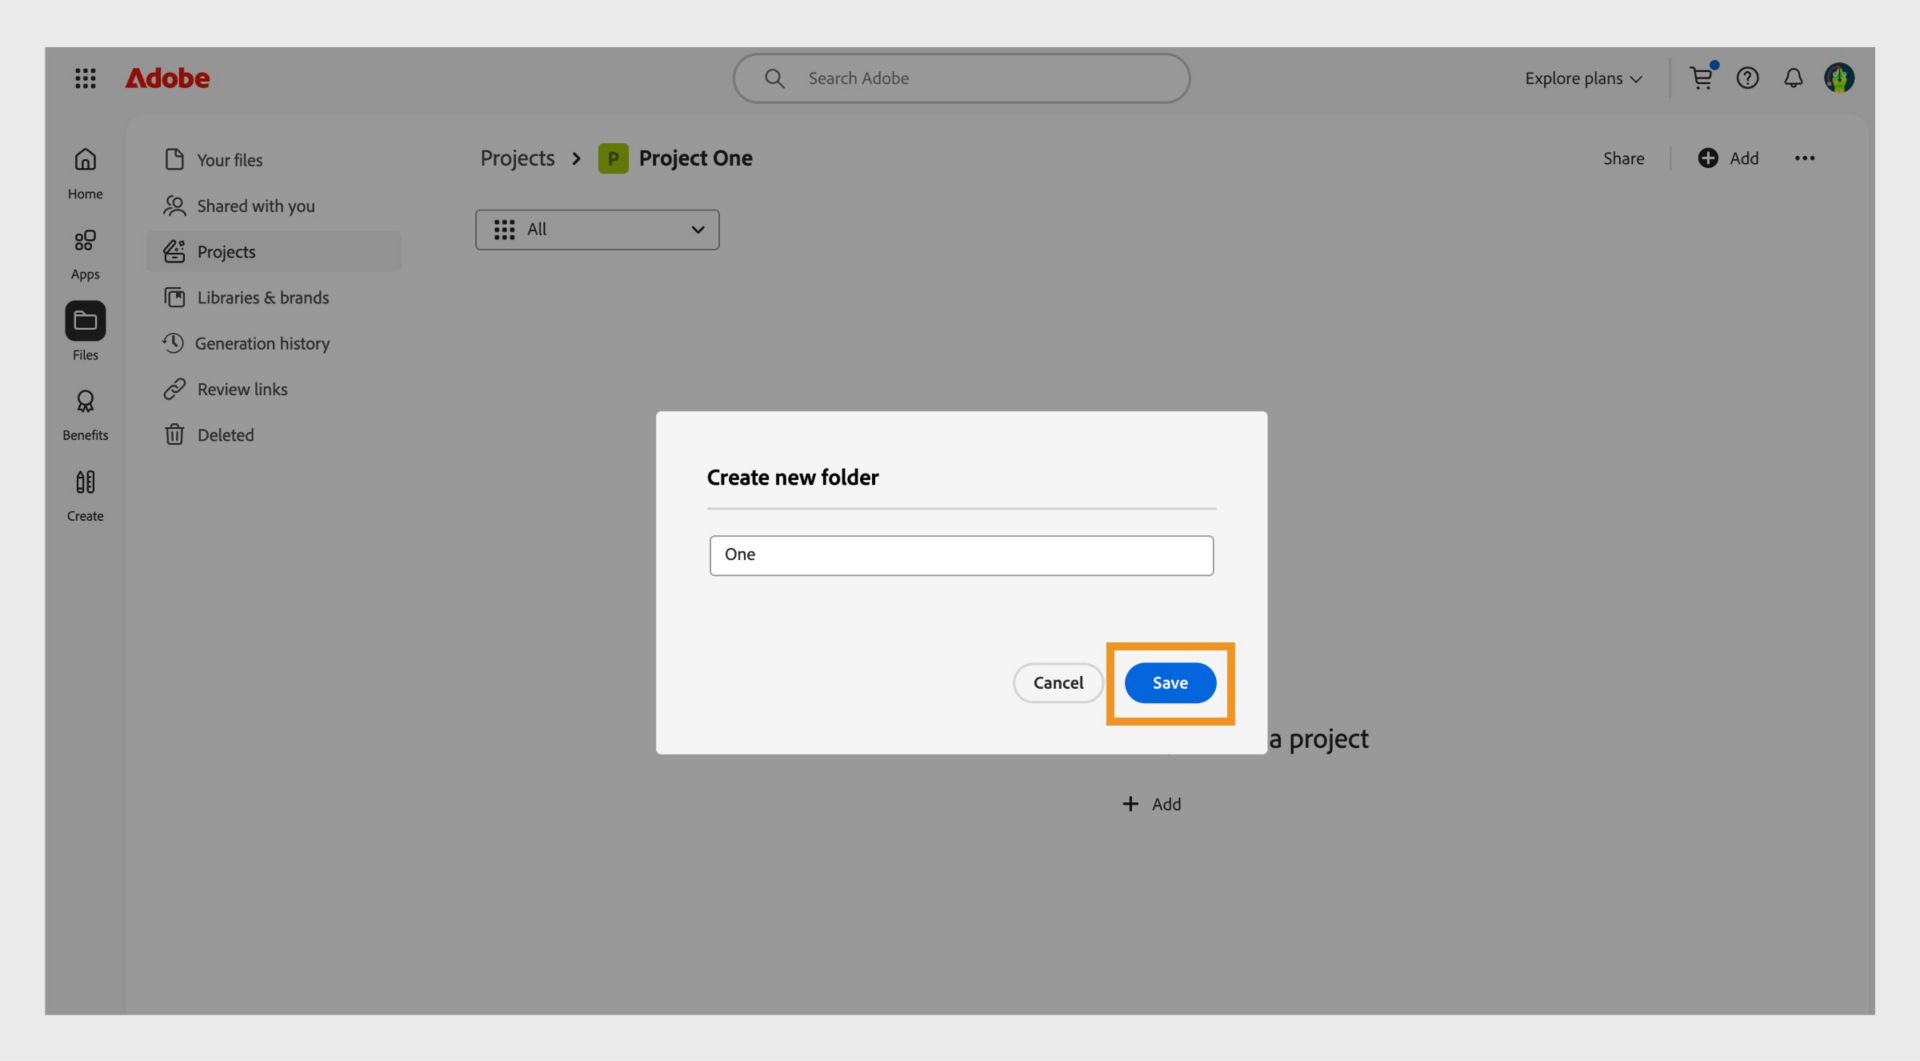This screenshot has width=1920, height=1061.
Task: Open the shopping cart
Action: pyautogui.click(x=1700, y=78)
